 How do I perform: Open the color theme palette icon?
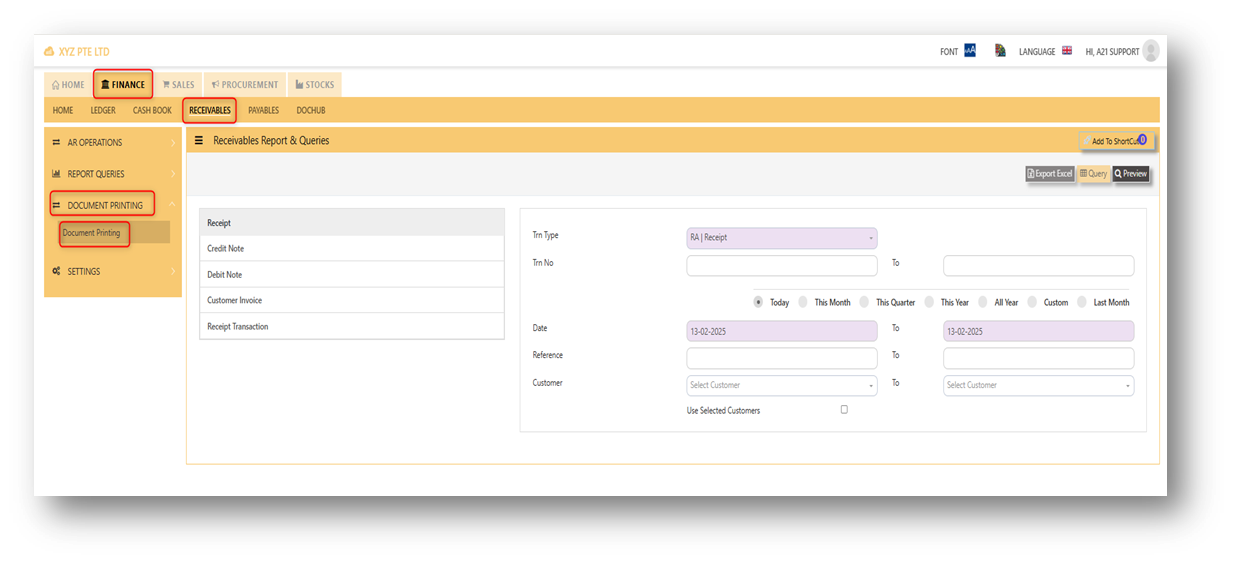tap(1000, 51)
